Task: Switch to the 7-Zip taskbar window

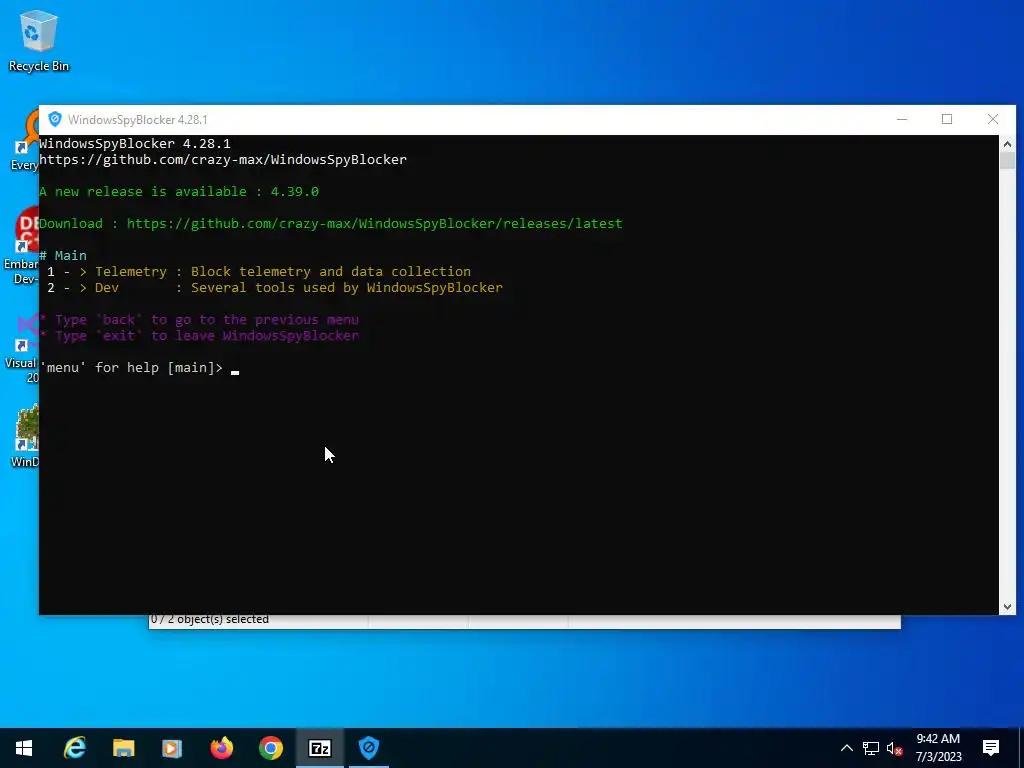Action: point(319,748)
